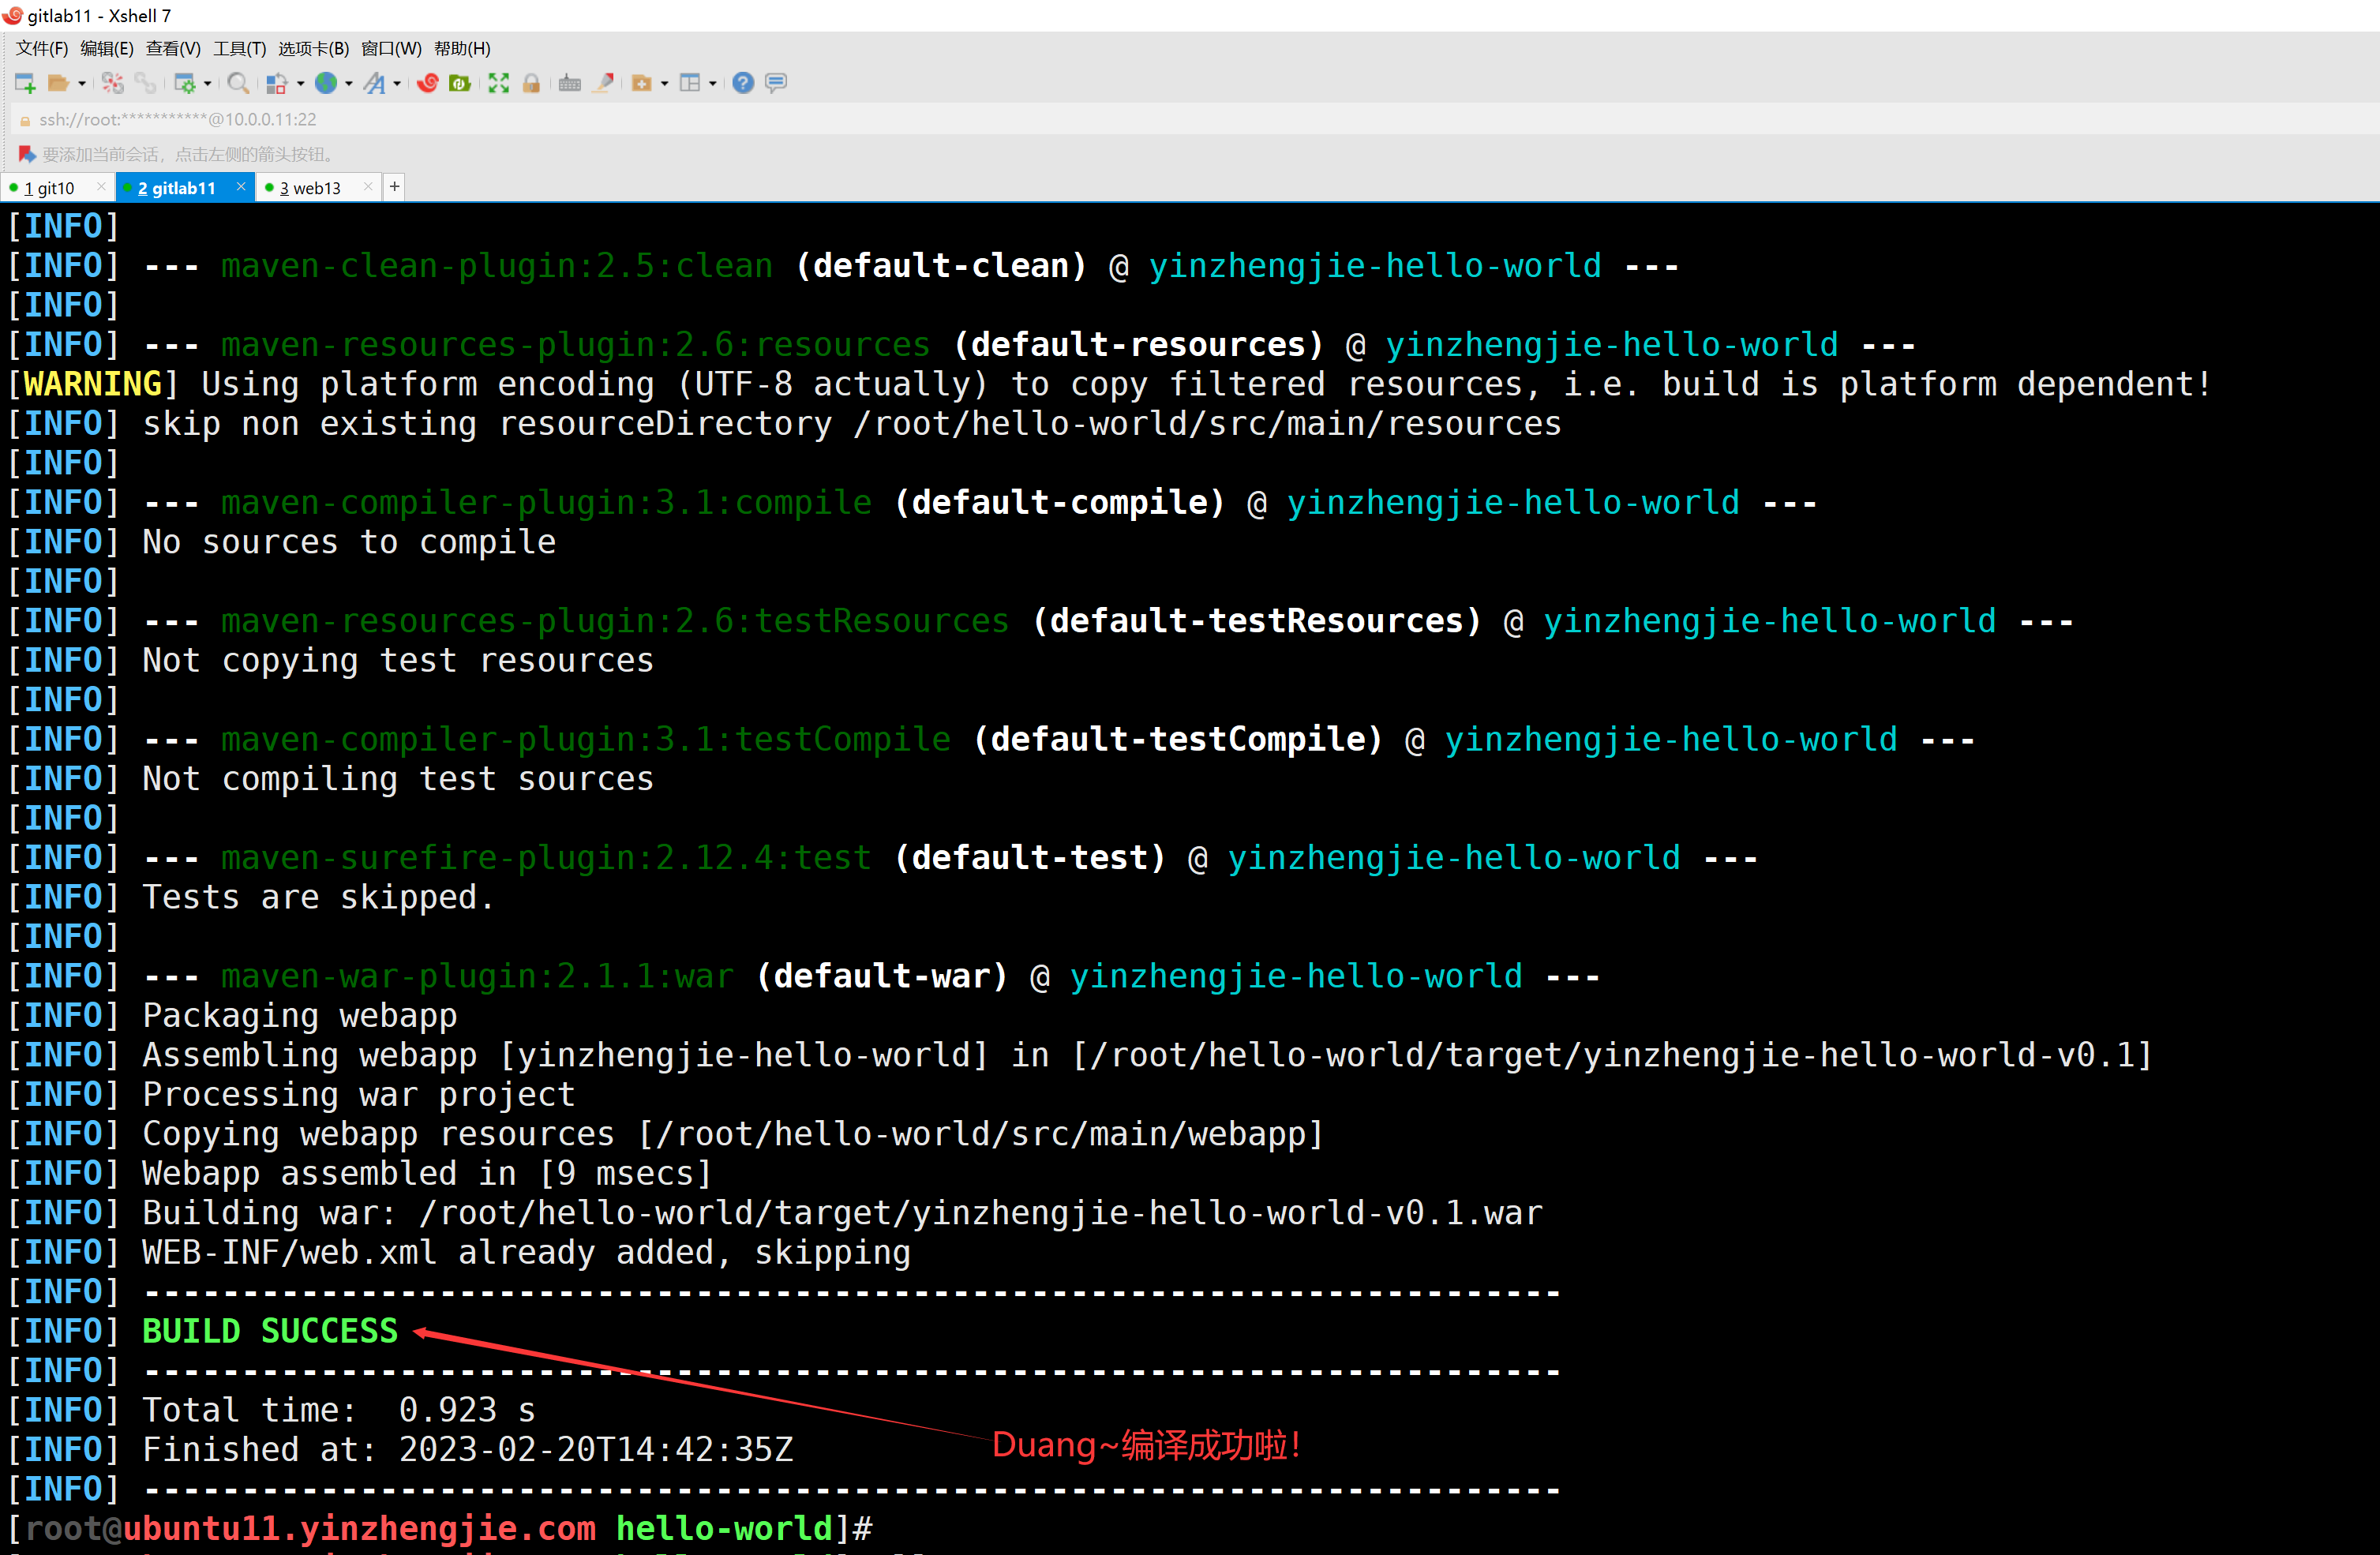Open the 工具(T) menu
Viewport: 2380px width, 1555px height.
pyautogui.click(x=239, y=48)
